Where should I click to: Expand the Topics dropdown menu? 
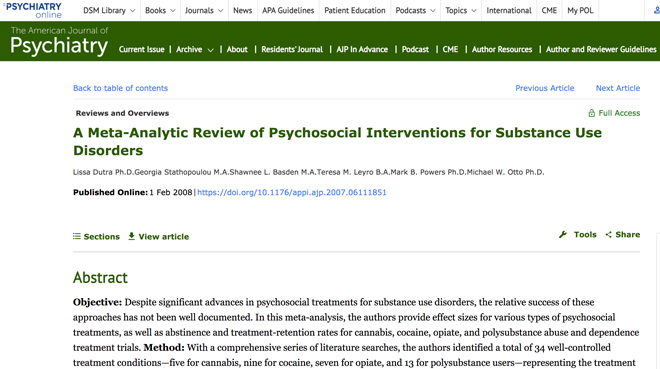coord(474,11)
